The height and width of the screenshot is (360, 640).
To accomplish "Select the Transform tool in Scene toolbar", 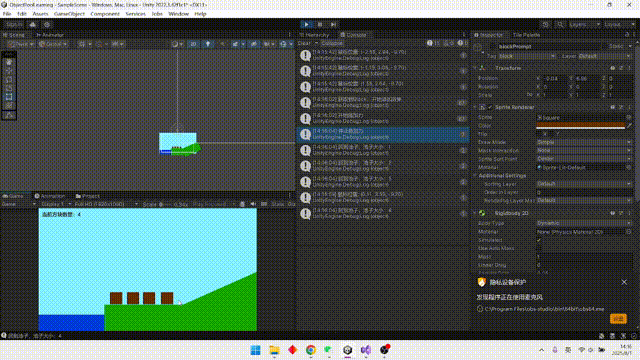I will pyautogui.click(x=9, y=106).
